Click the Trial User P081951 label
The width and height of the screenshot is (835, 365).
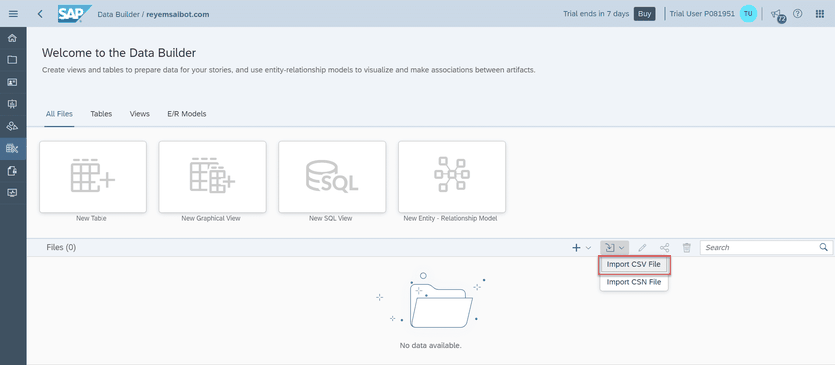pos(702,14)
